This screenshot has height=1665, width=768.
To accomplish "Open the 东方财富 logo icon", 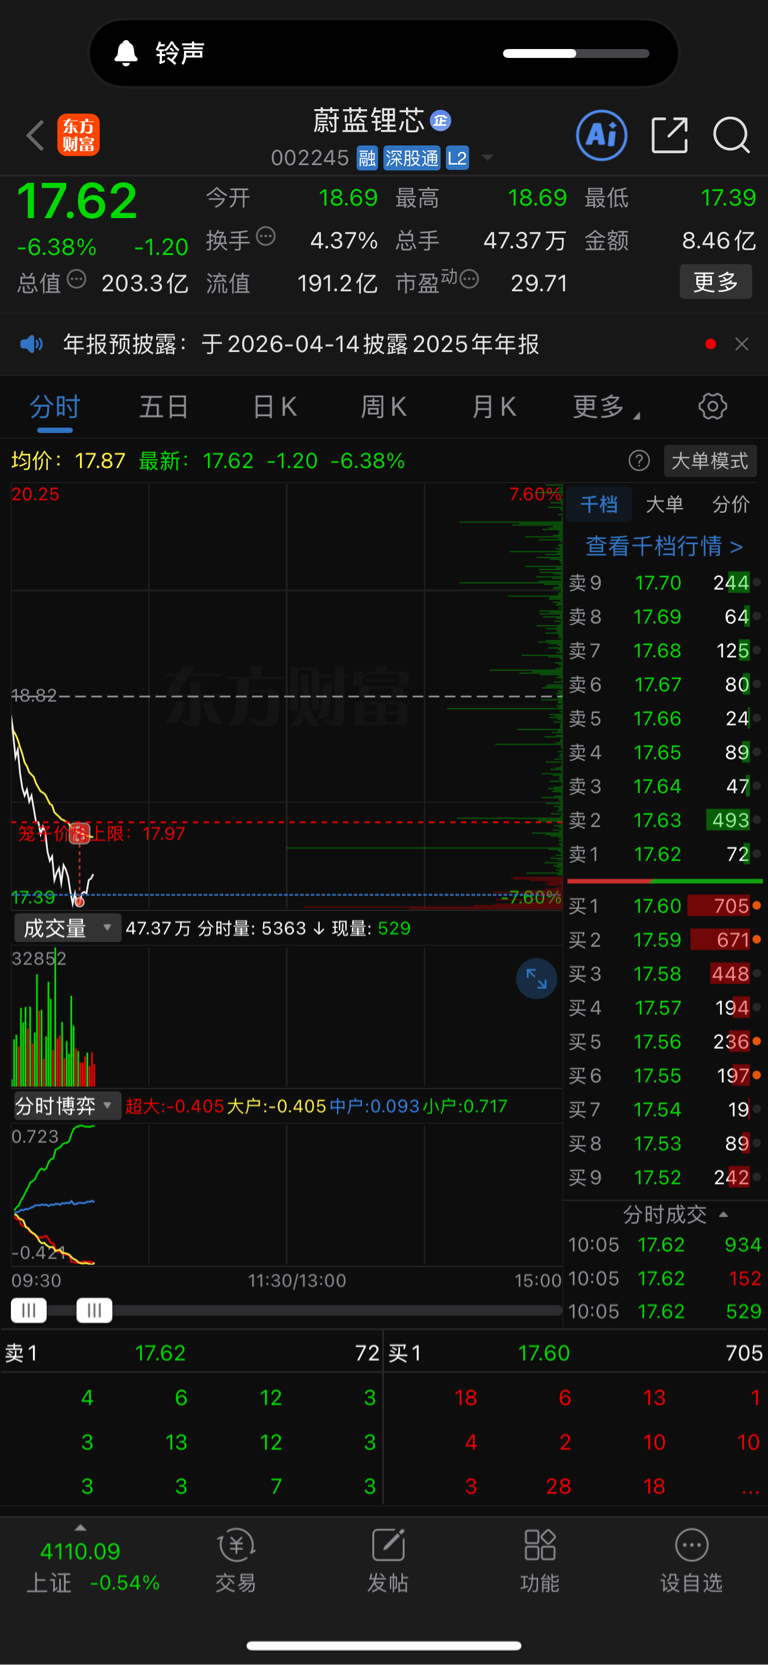I will 78,135.
